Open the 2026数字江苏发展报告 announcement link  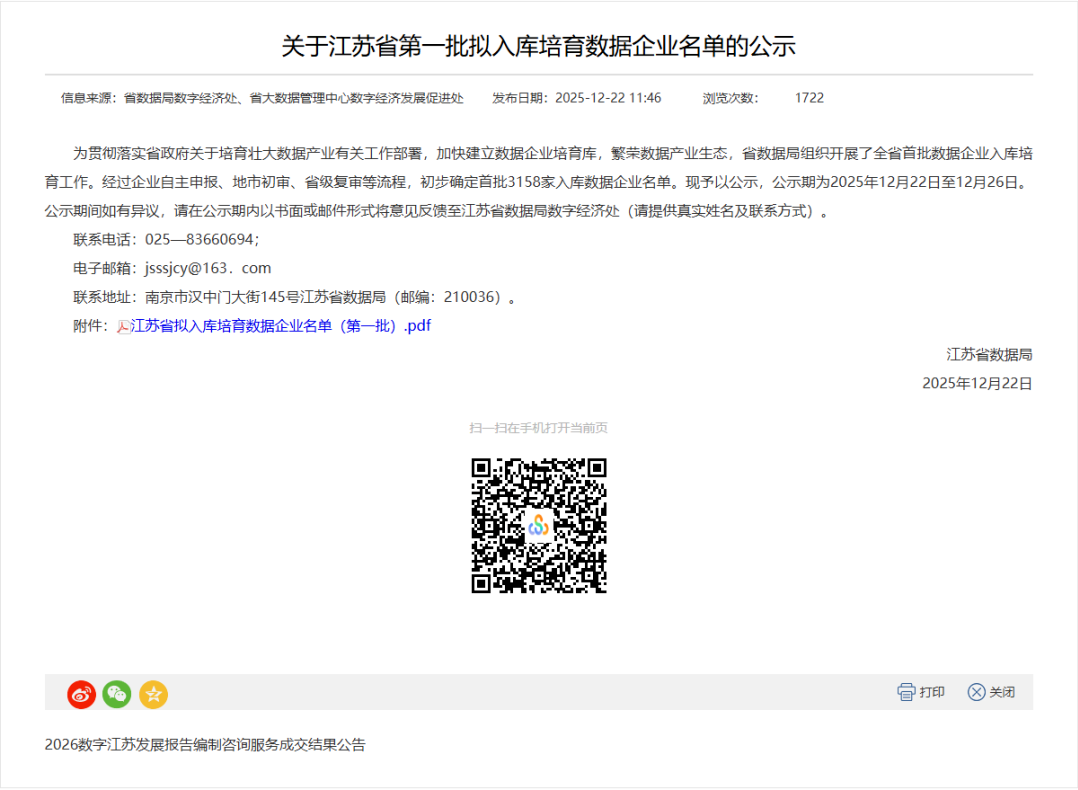[x=205, y=745]
